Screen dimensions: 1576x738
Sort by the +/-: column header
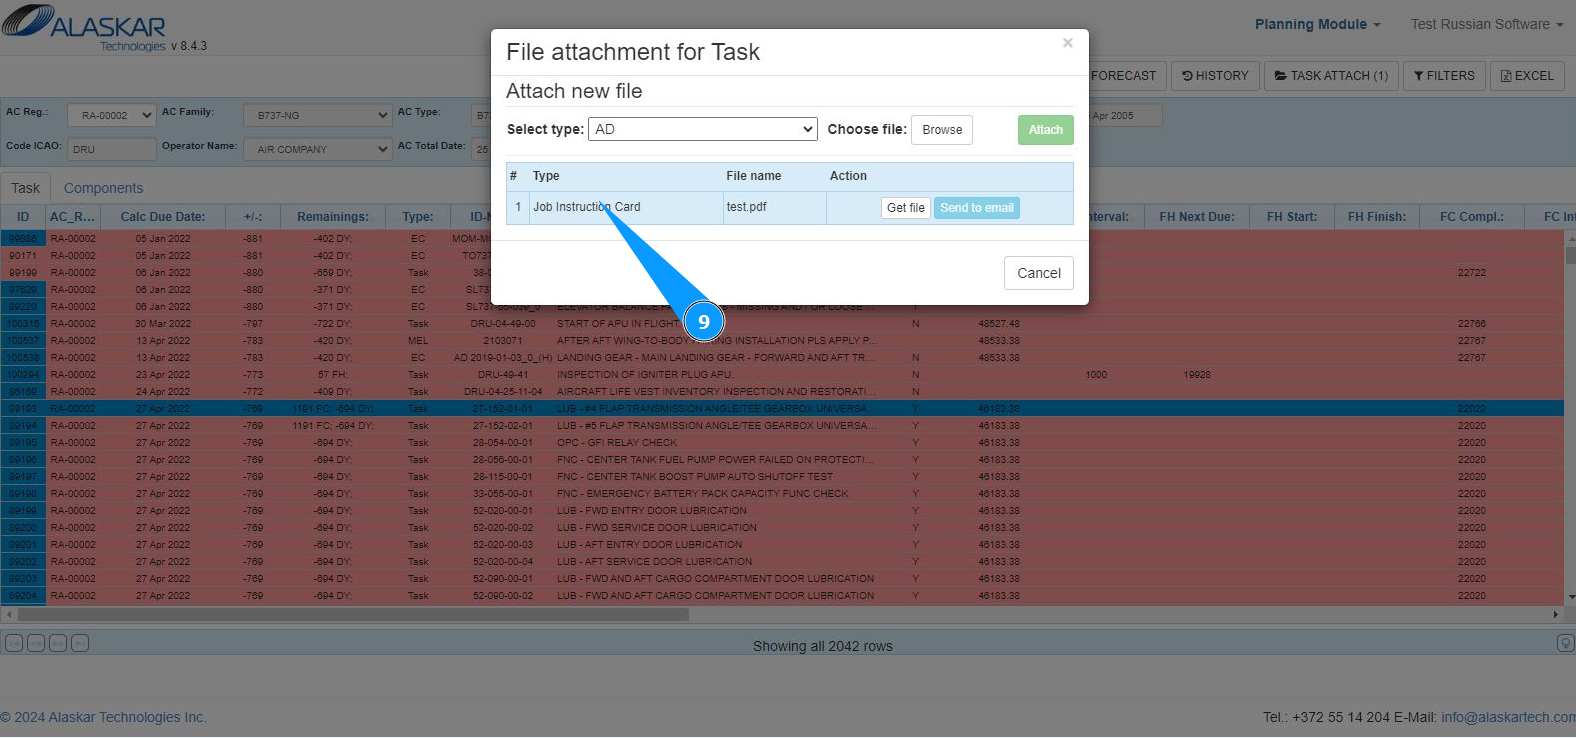tap(253, 217)
